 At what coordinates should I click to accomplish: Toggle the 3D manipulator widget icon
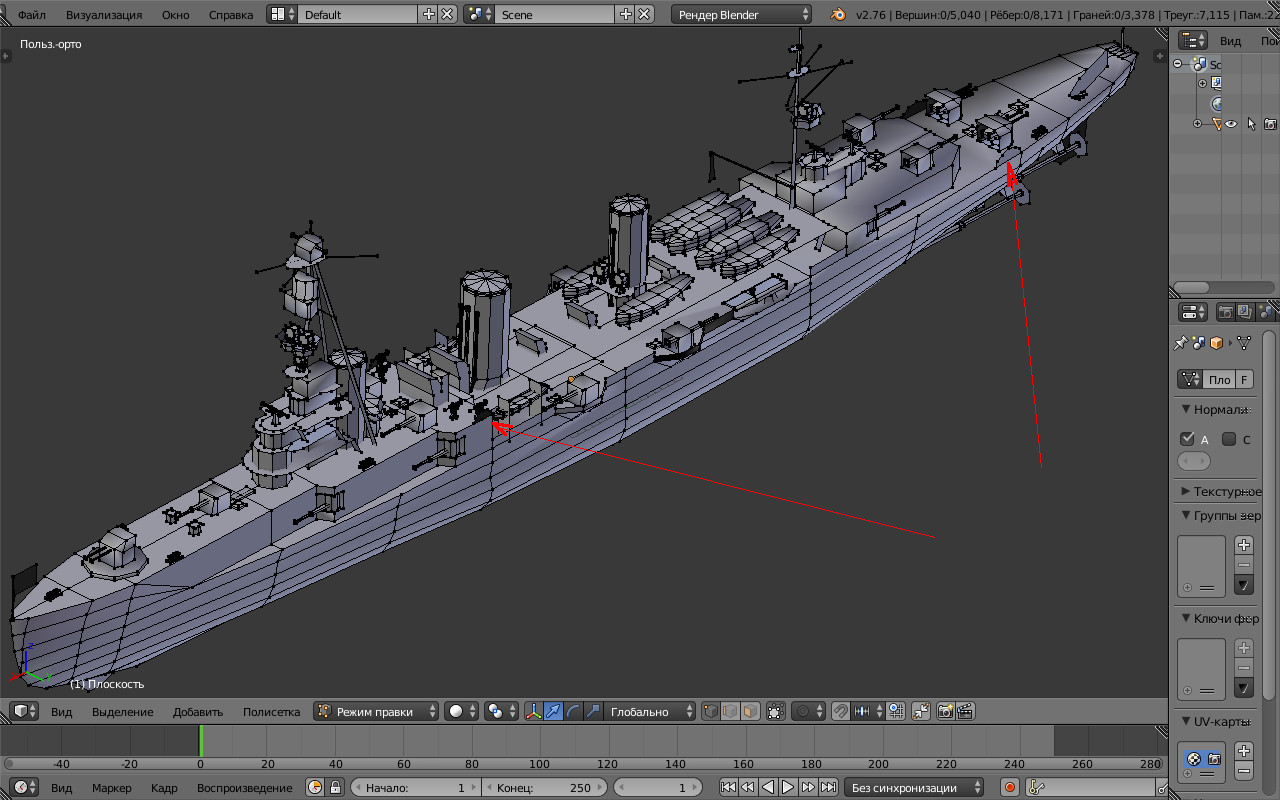click(533, 712)
